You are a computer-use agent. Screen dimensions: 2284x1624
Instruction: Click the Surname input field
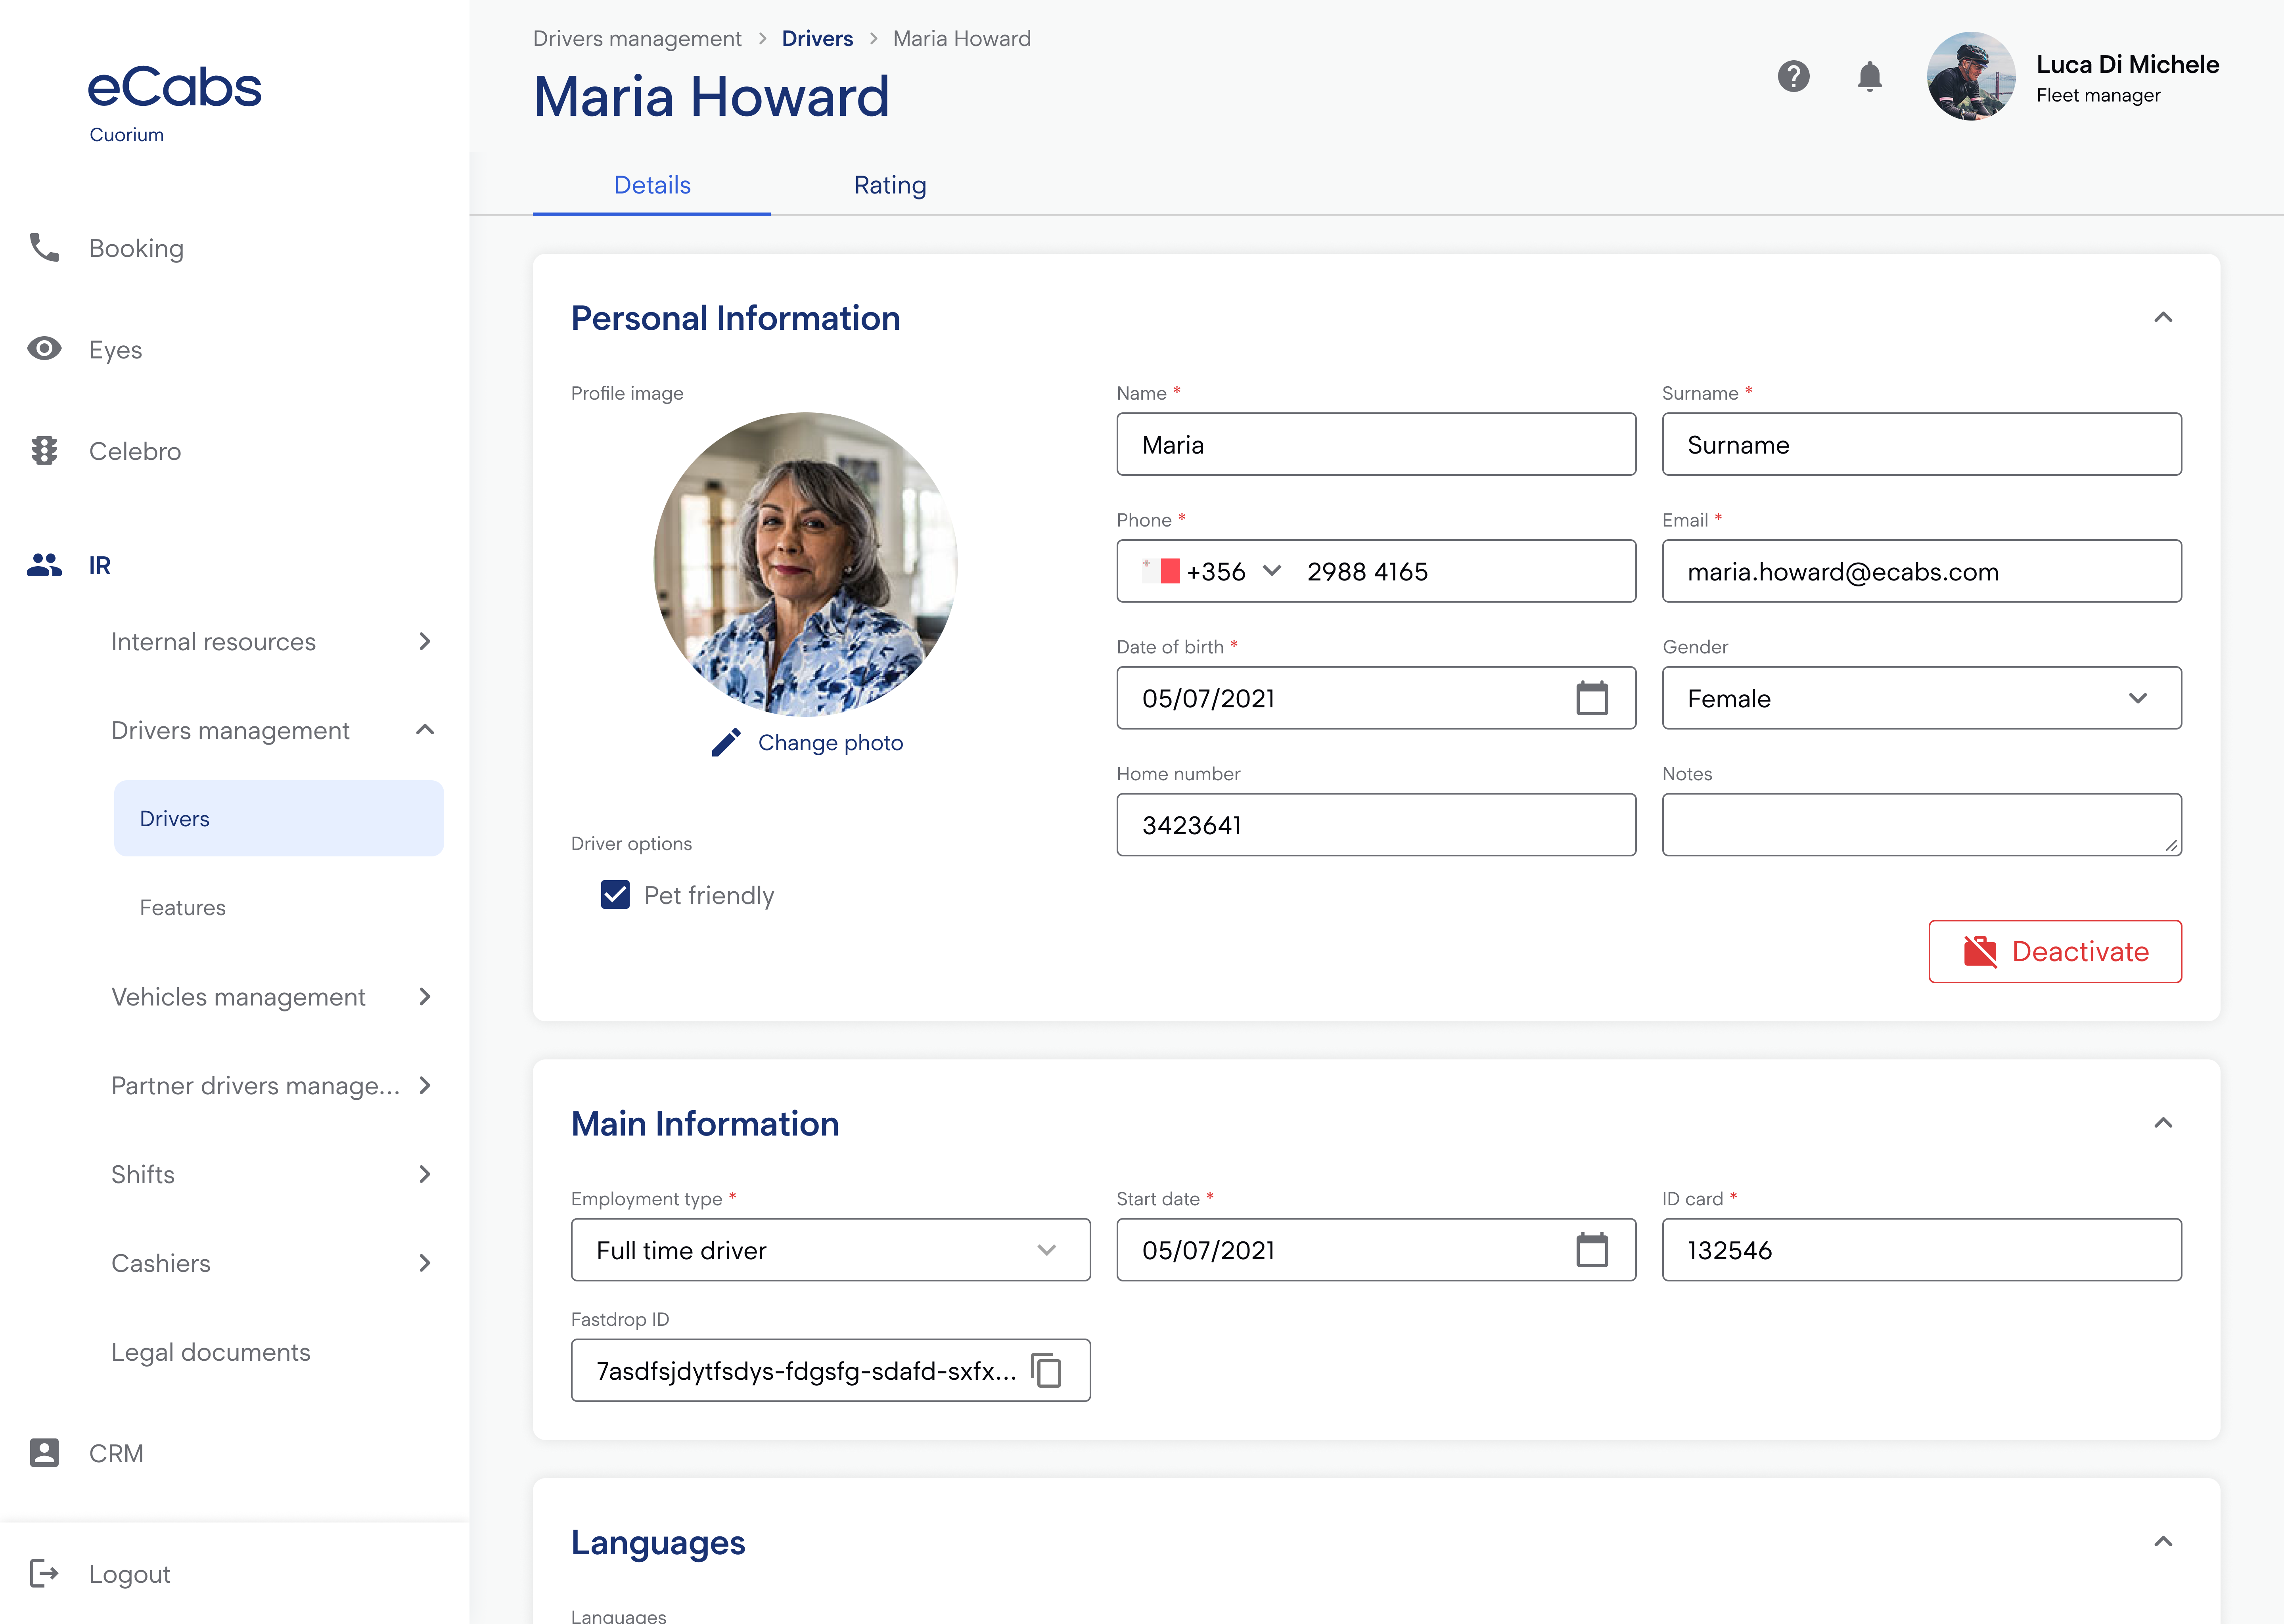[x=1921, y=444]
